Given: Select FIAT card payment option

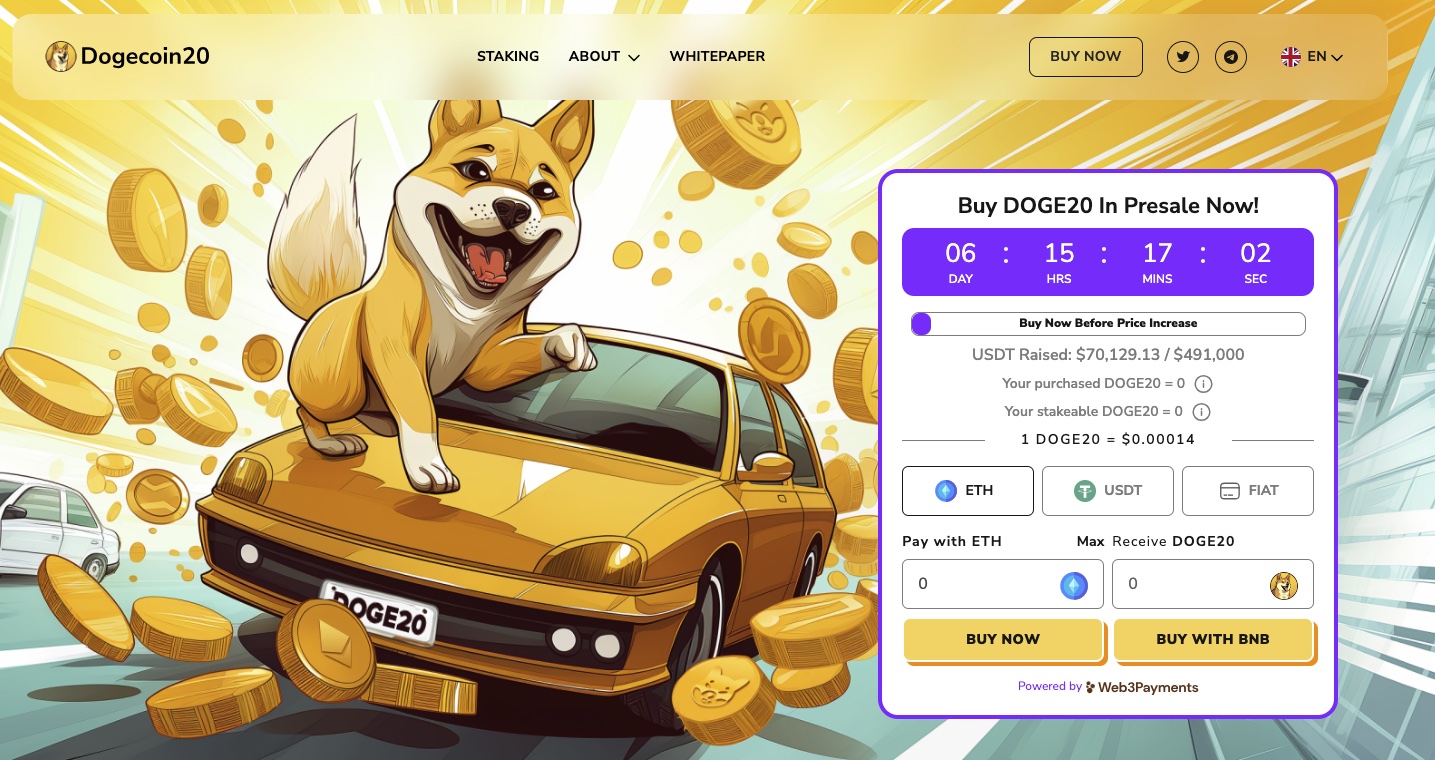Looking at the screenshot, I should (x=1248, y=491).
